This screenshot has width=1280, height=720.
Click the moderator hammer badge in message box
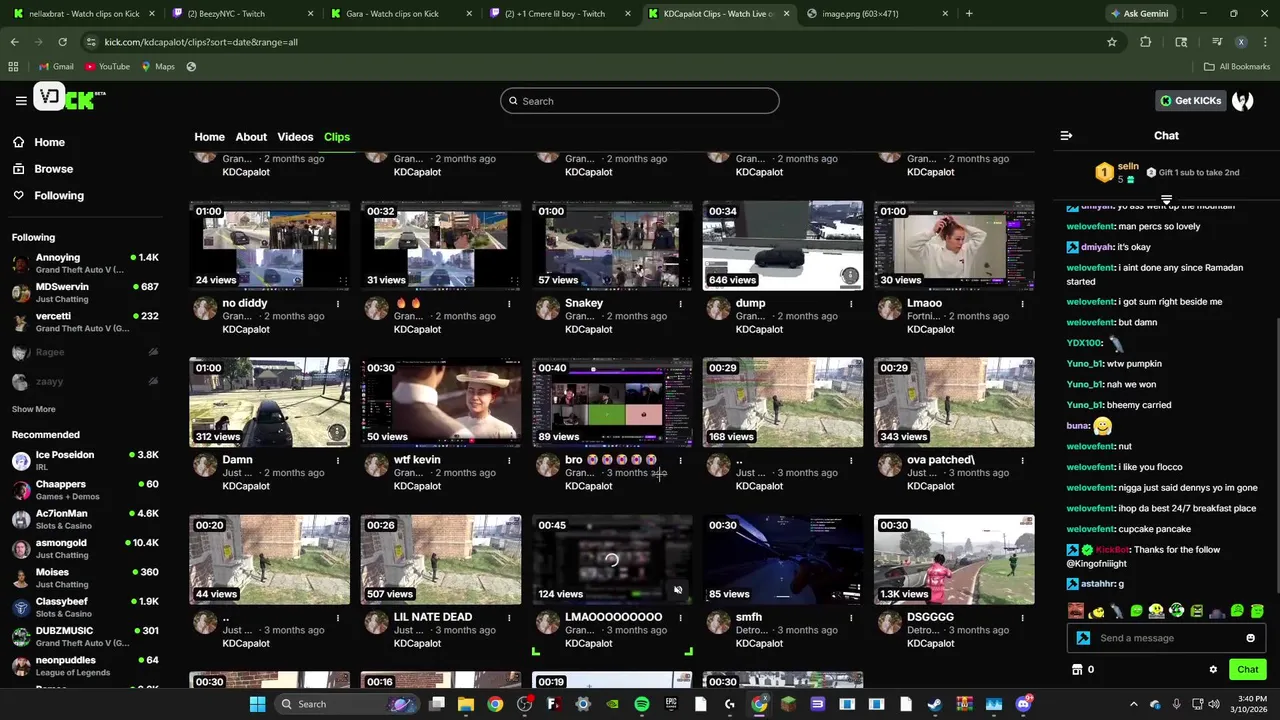(1083, 638)
